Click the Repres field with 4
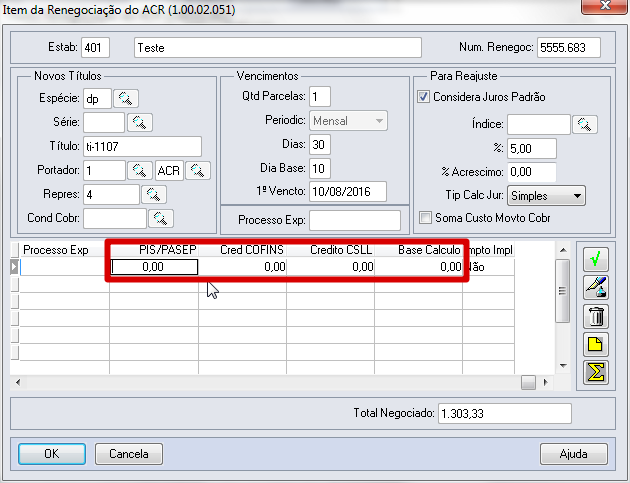 (111, 195)
